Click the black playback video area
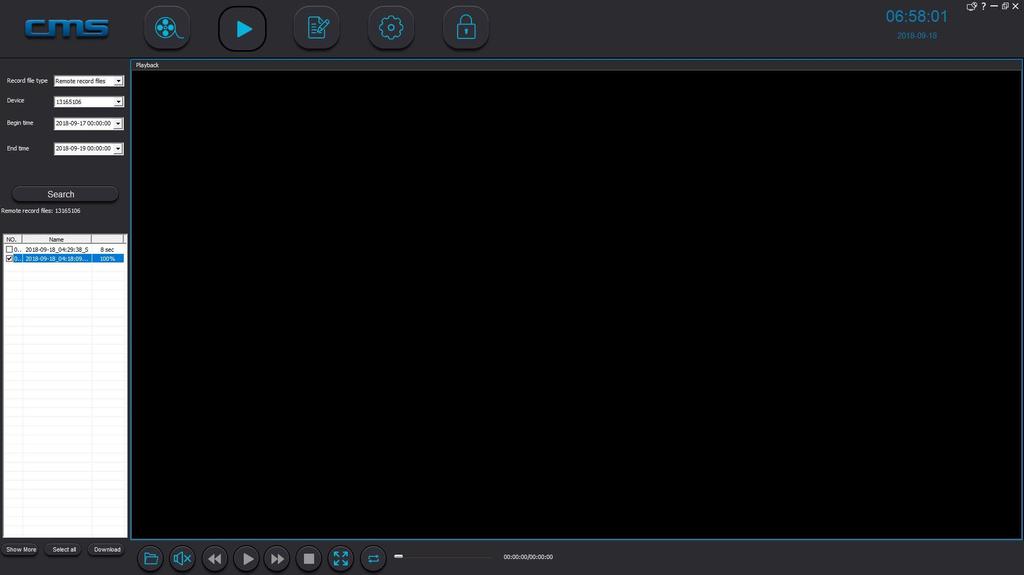The width and height of the screenshot is (1024, 575). tap(576, 304)
